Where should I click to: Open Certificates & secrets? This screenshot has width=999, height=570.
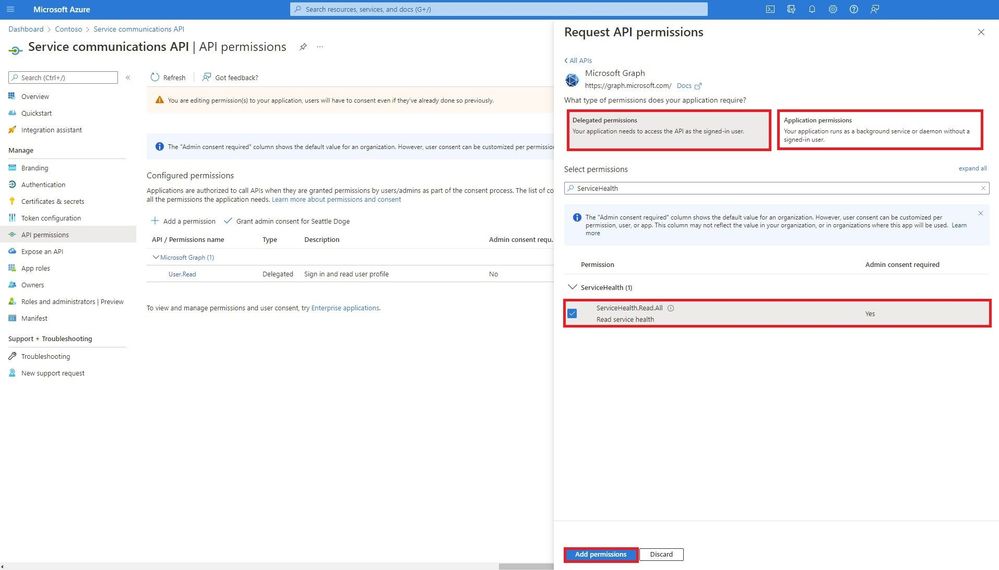click(52, 201)
